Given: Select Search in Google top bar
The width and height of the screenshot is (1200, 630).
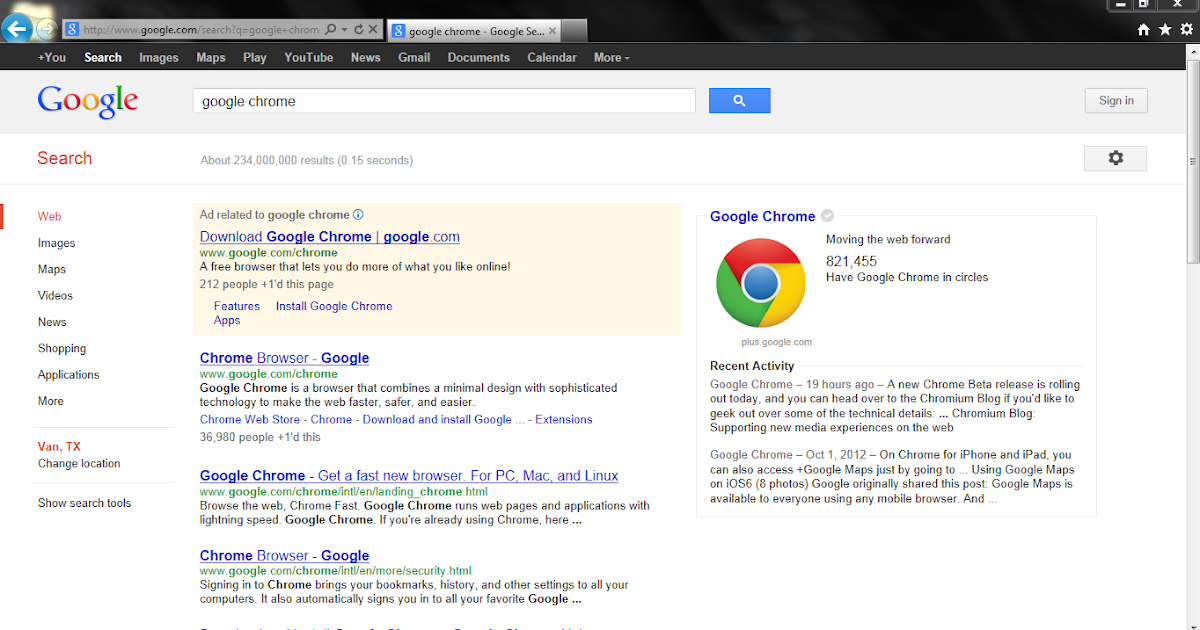Looking at the screenshot, I should [103, 57].
